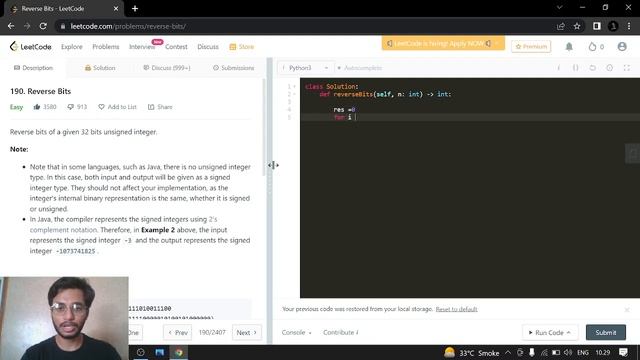Click the address bar URL
Image resolution: width=640 pixels, height=360 pixels.
[x=128, y=26]
